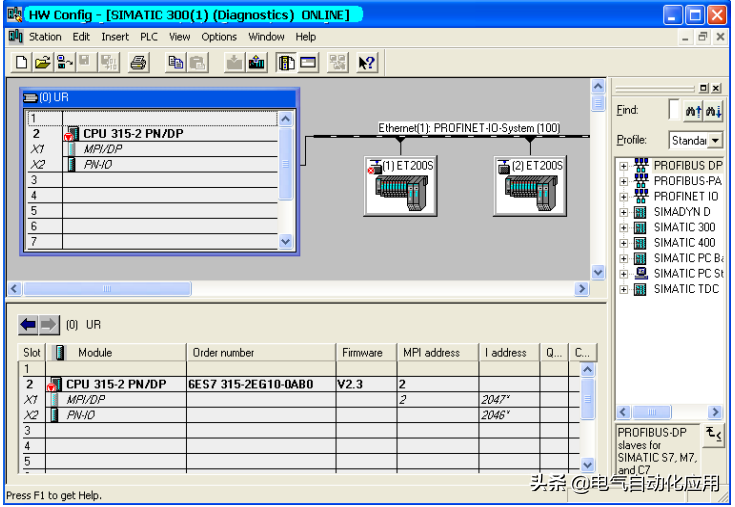Viewport: 735px width, 507px height.
Task: Click the Print toolbar icon
Action: click(138, 63)
